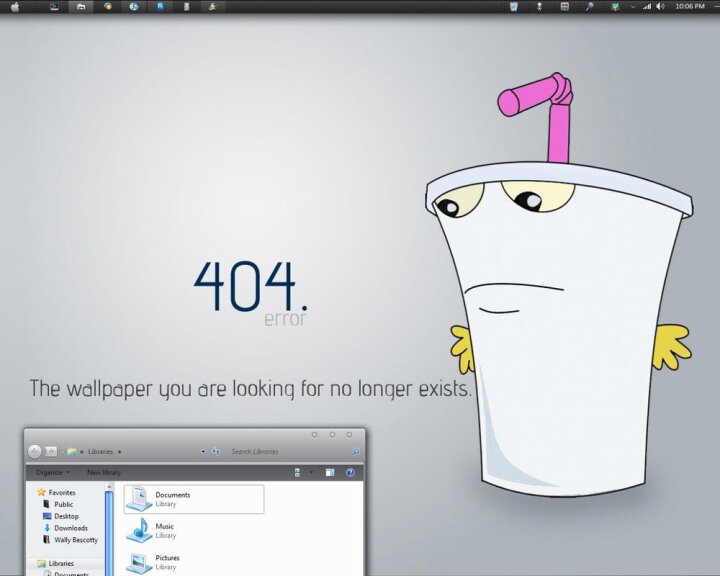The height and width of the screenshot is (576, 720).
Task: Go forward in the Libraries window
Action: coord(51,452)
